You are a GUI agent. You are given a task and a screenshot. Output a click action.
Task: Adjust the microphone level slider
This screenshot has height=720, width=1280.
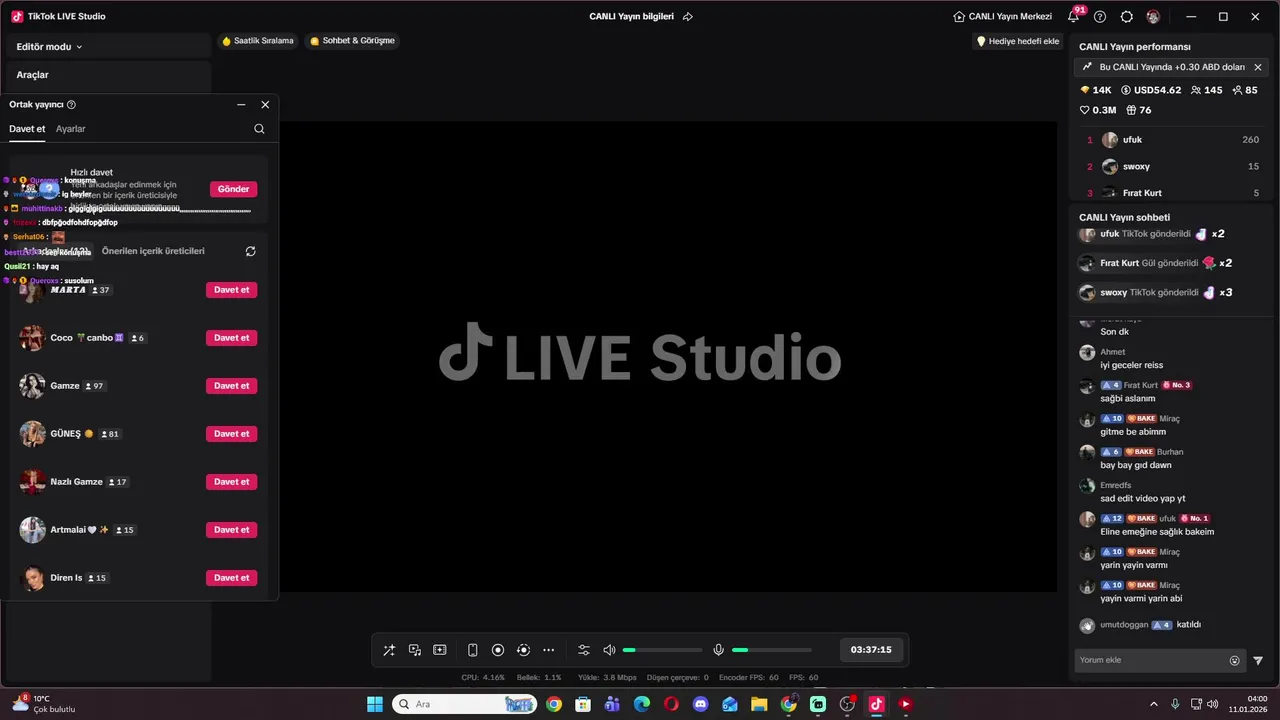(771, 650)
